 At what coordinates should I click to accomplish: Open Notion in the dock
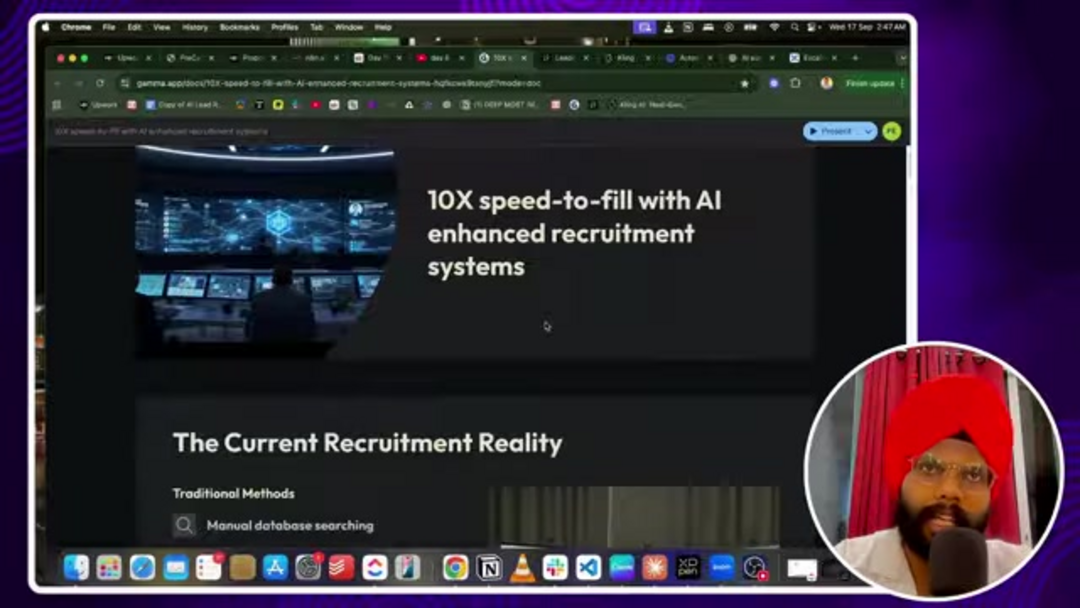coord(489,568)
